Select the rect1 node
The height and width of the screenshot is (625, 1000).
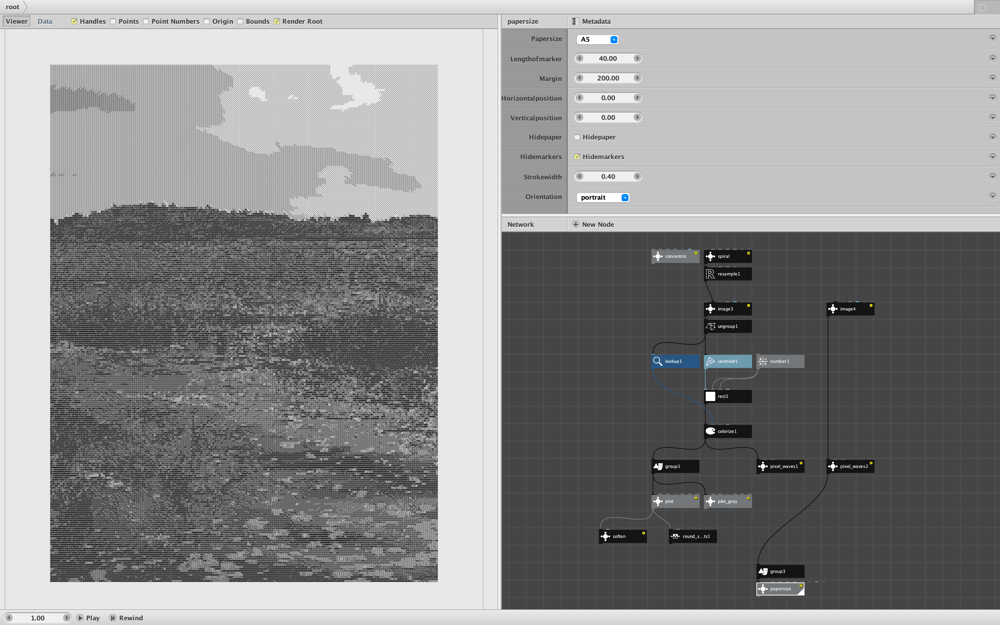click(x=728, y=397)
